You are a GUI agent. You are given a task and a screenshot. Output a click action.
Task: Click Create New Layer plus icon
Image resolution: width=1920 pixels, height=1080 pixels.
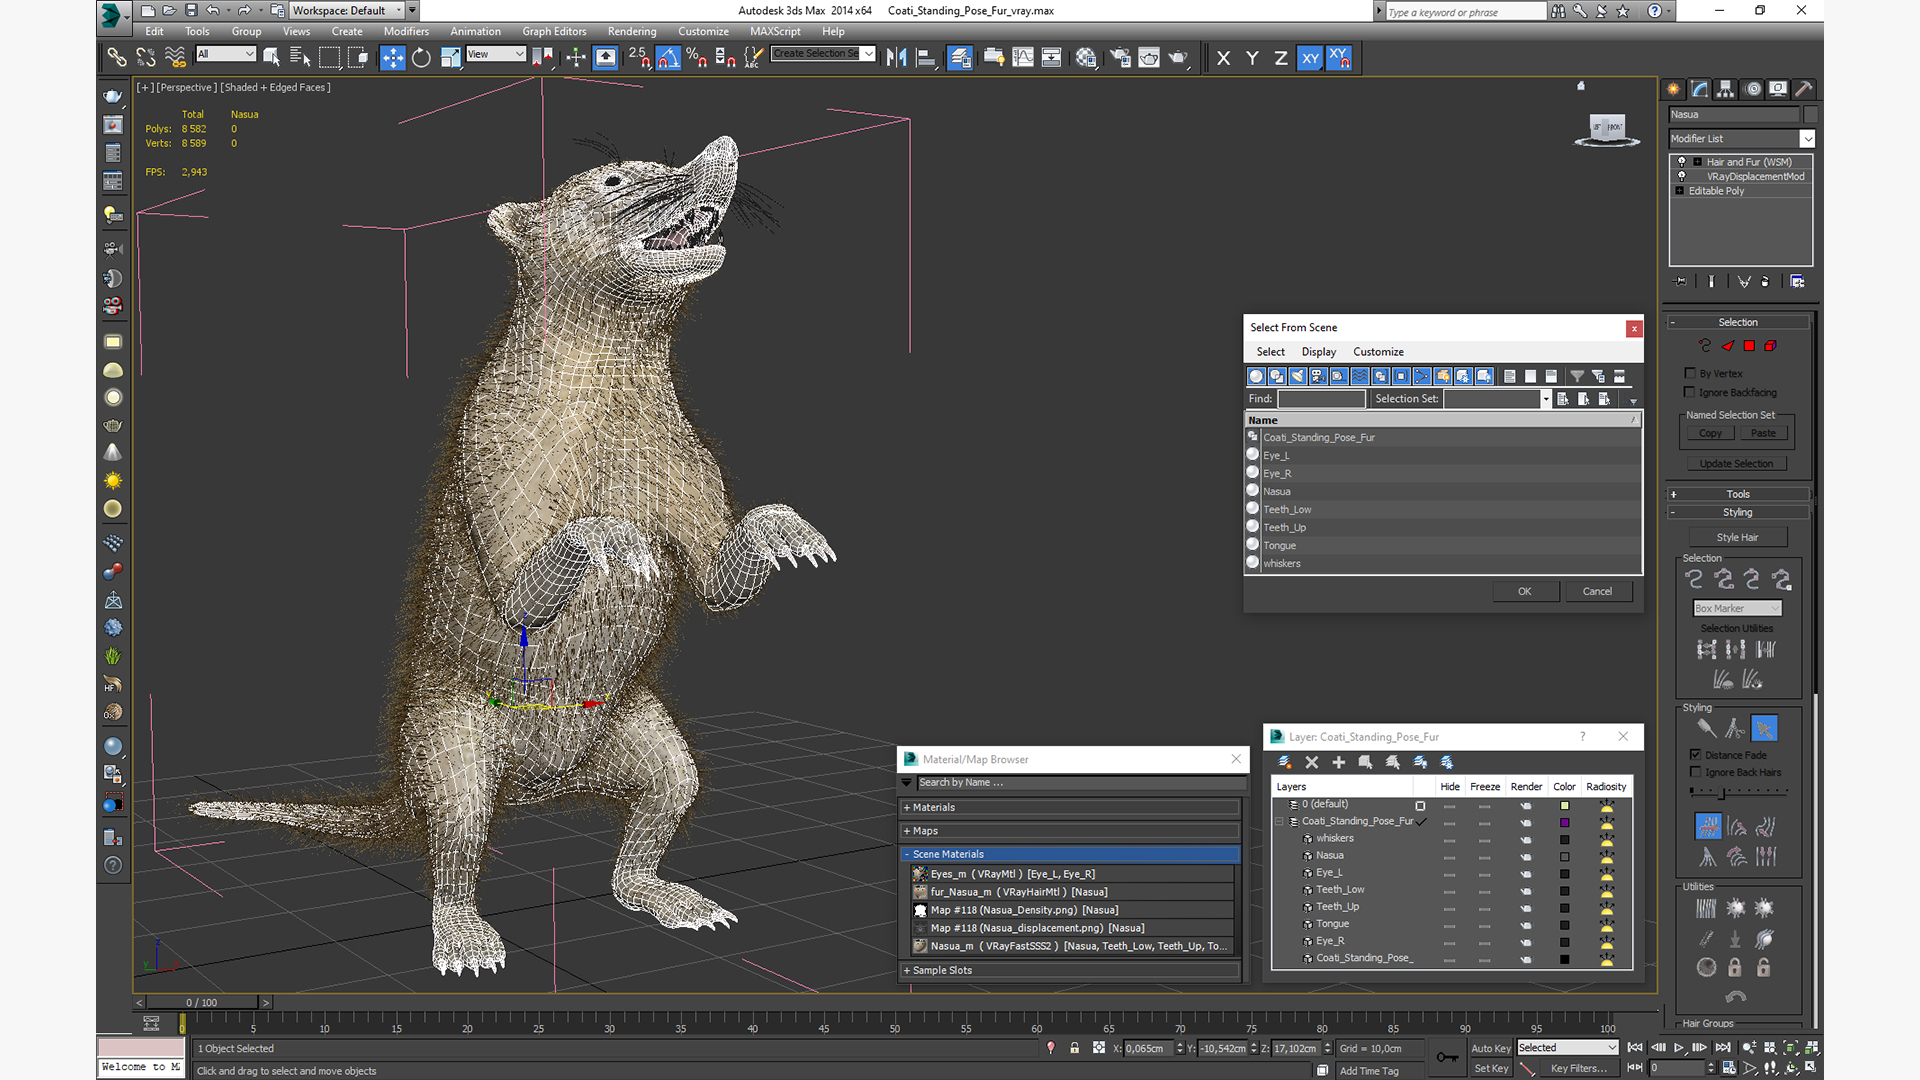click(1338, 762)
